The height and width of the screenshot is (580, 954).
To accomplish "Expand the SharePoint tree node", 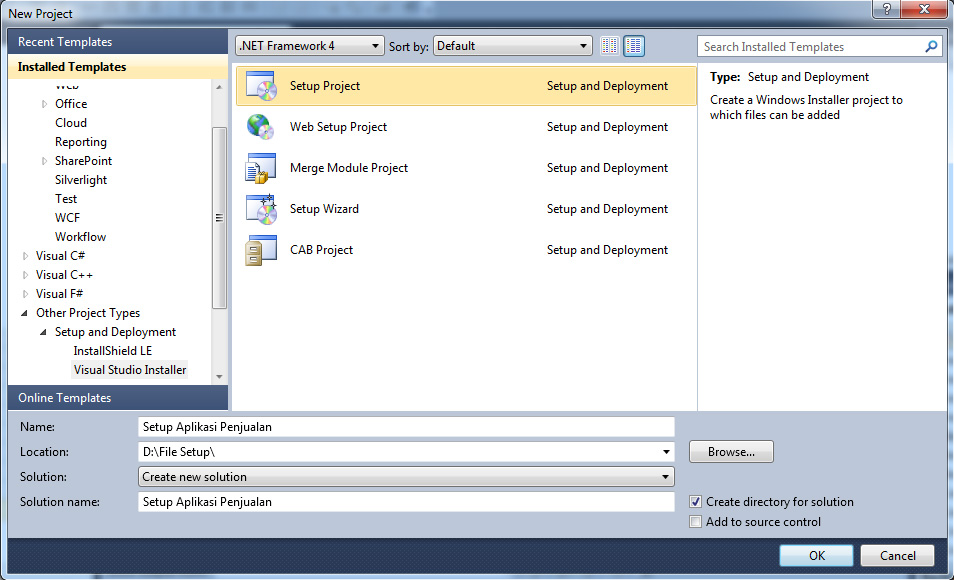I will click(x=44, y=161).
